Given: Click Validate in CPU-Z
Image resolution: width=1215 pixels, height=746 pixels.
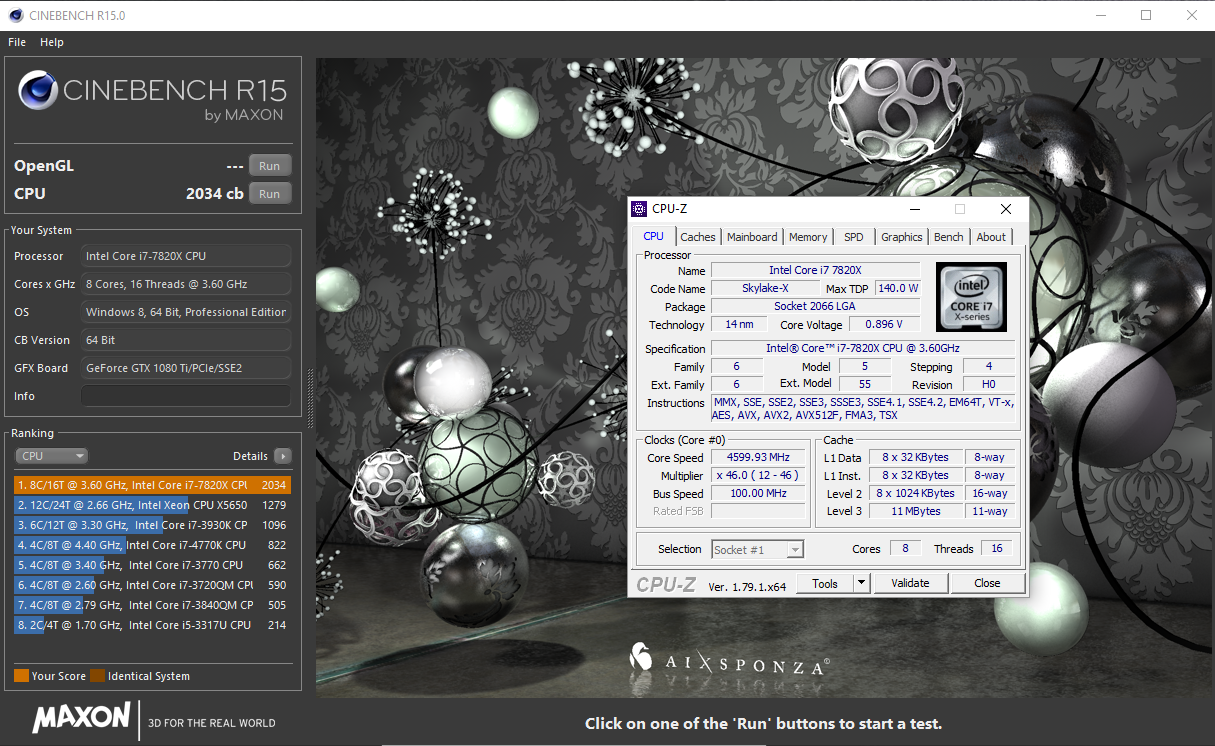Looking at the screenshot, I should pyautogui.click(x=910, y=583).
